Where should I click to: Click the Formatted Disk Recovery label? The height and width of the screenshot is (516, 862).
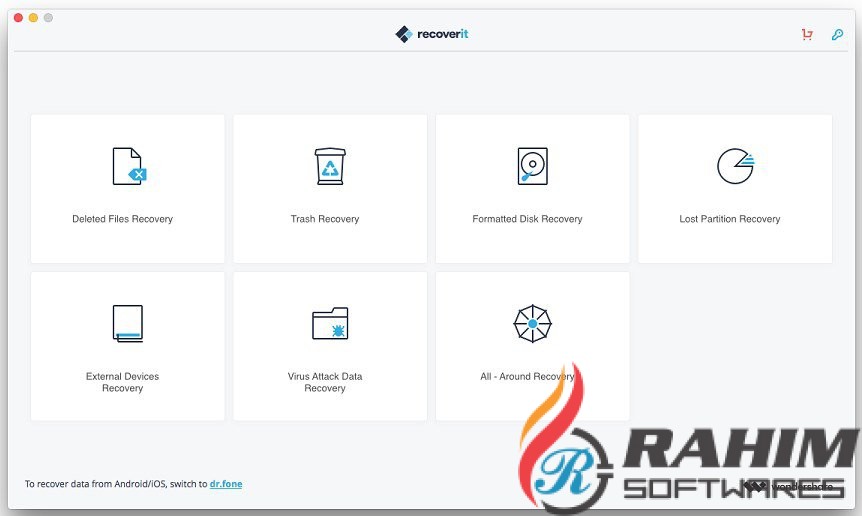527,219
